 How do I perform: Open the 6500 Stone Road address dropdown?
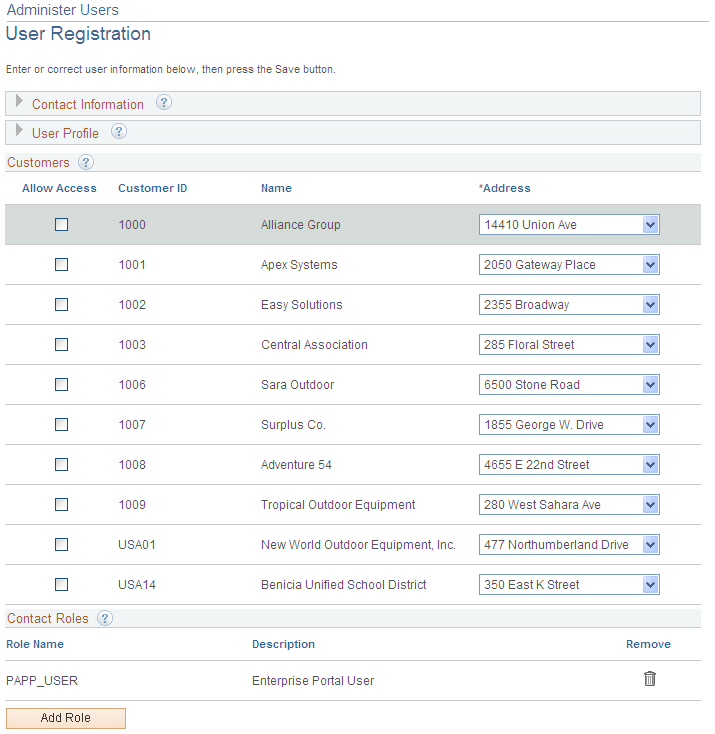pos(569,385)
